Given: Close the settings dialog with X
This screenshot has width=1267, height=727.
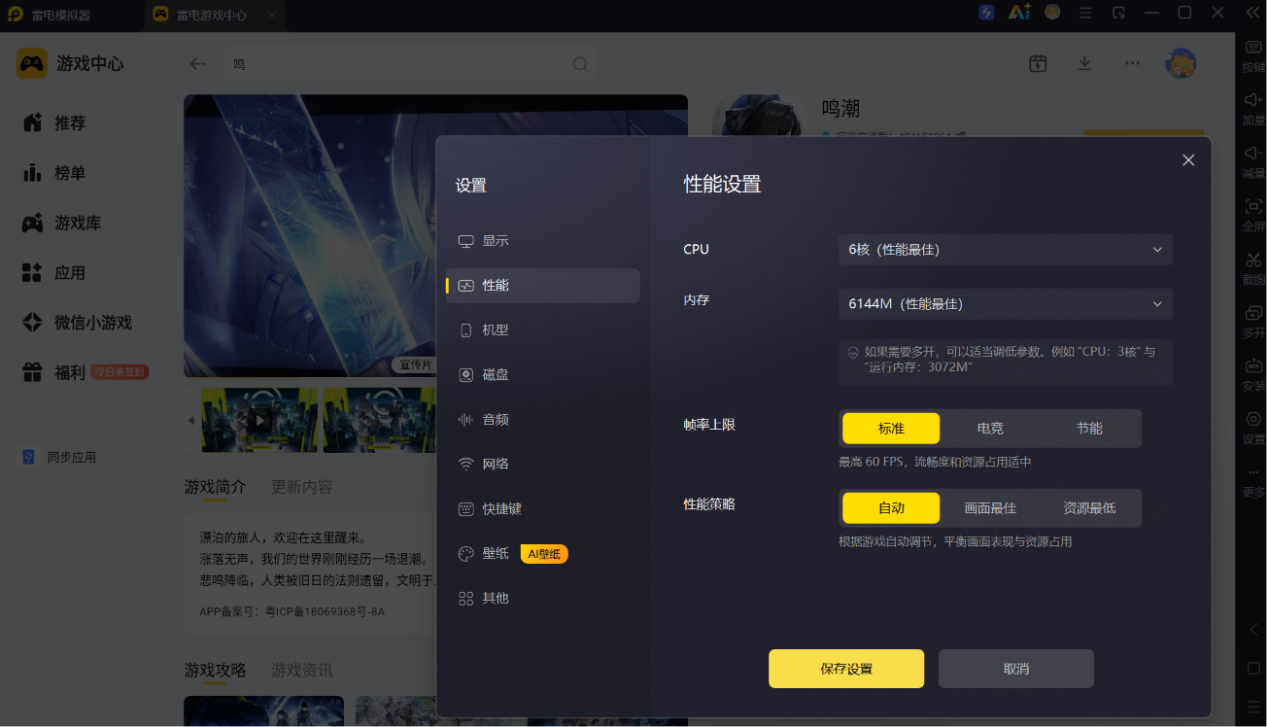Looking at the screenshot, I should (1188, 160).
